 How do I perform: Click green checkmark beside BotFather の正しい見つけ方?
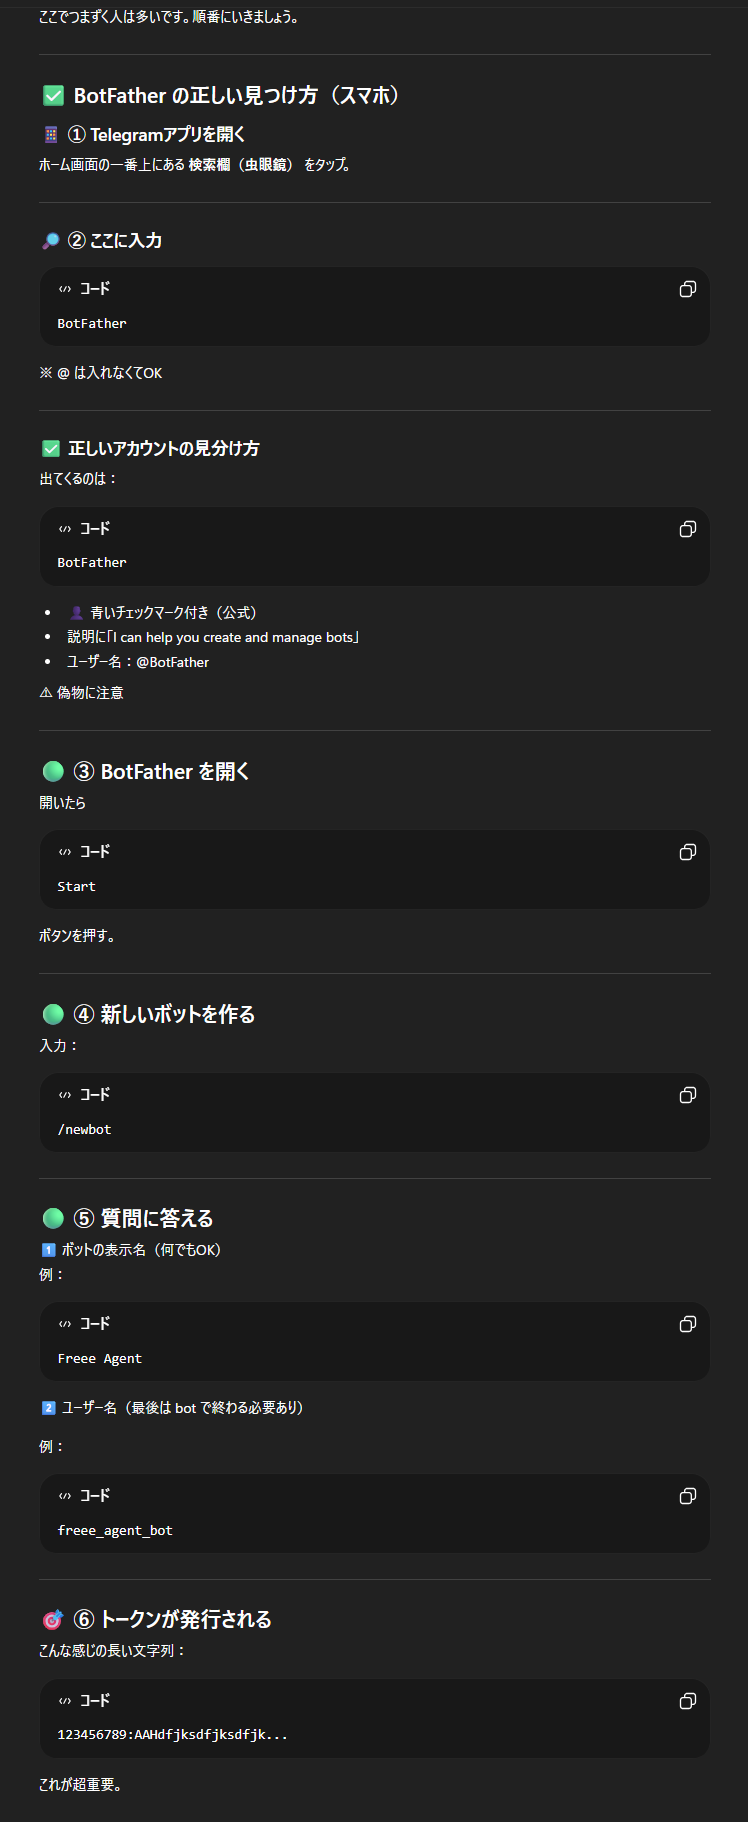coord(53,96)
